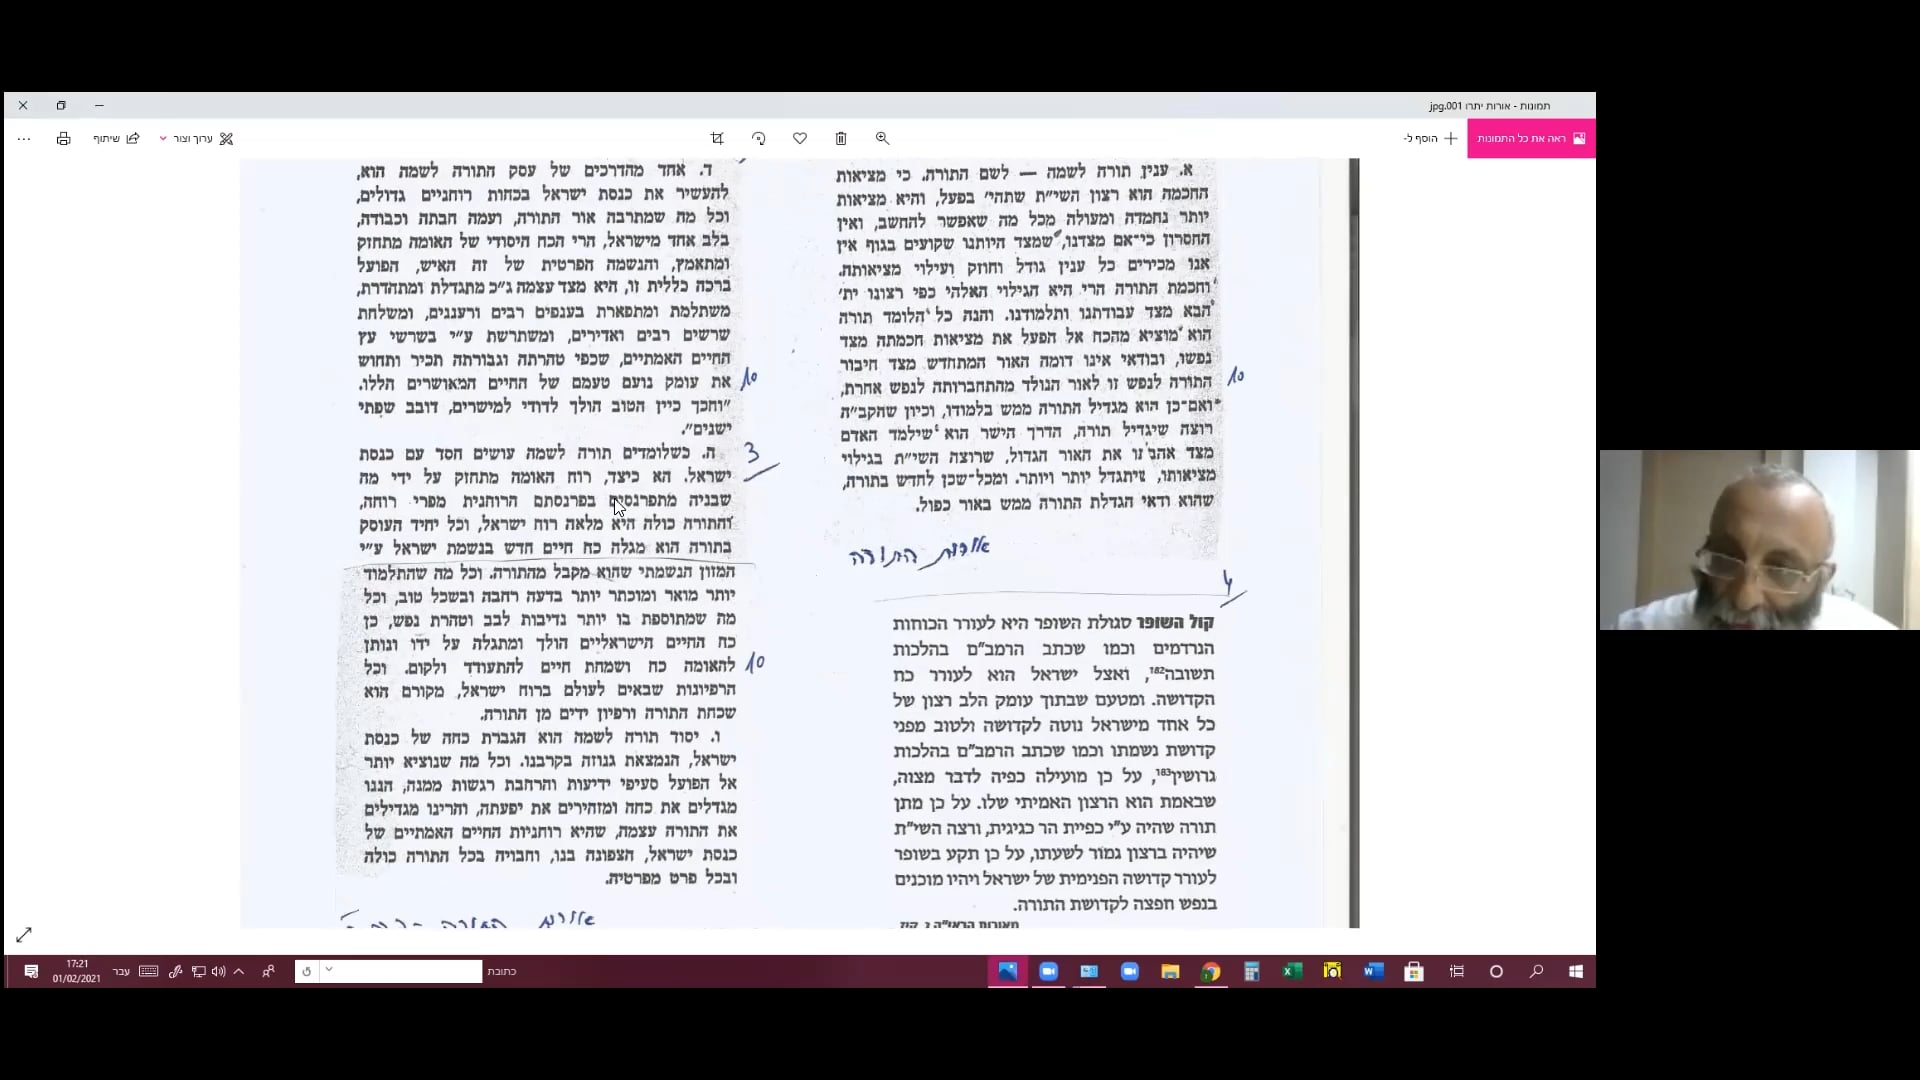The image size is (1920, 1080).
Task: Open the Word taskbar icon
Action: [1373, 971]
